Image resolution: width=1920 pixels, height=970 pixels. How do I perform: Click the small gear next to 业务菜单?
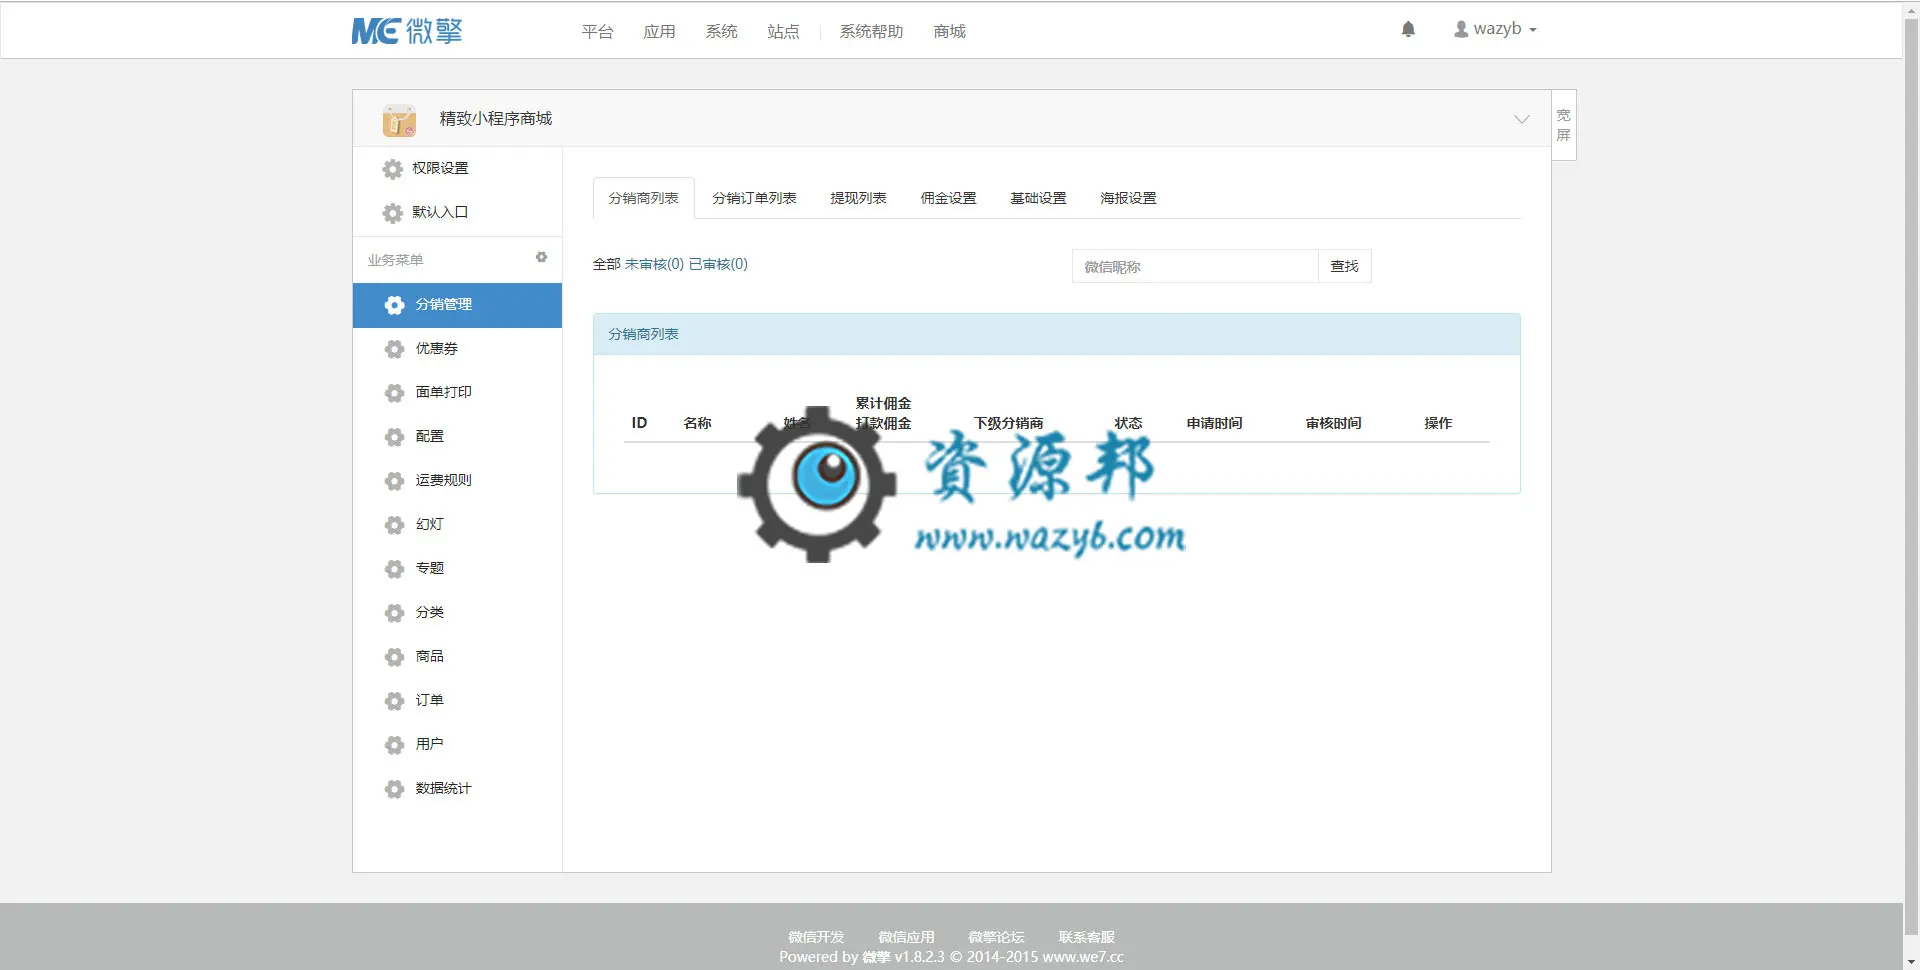pyautogui.click(x=541, y=258)
